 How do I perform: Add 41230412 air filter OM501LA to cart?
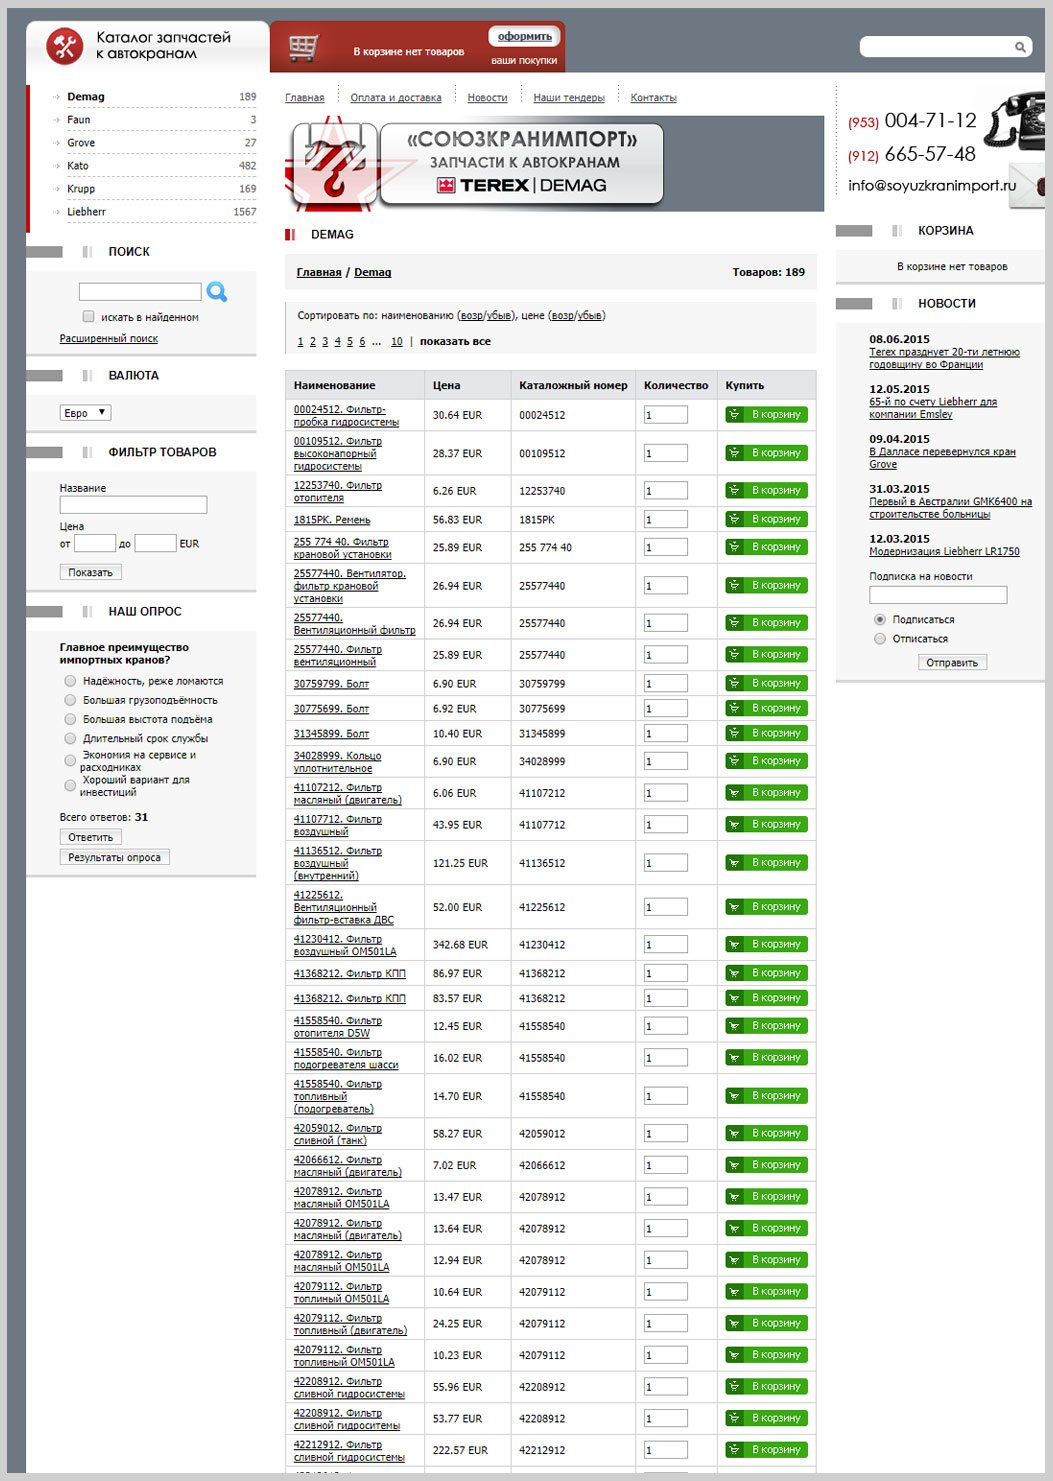click(x=766, y=944)
